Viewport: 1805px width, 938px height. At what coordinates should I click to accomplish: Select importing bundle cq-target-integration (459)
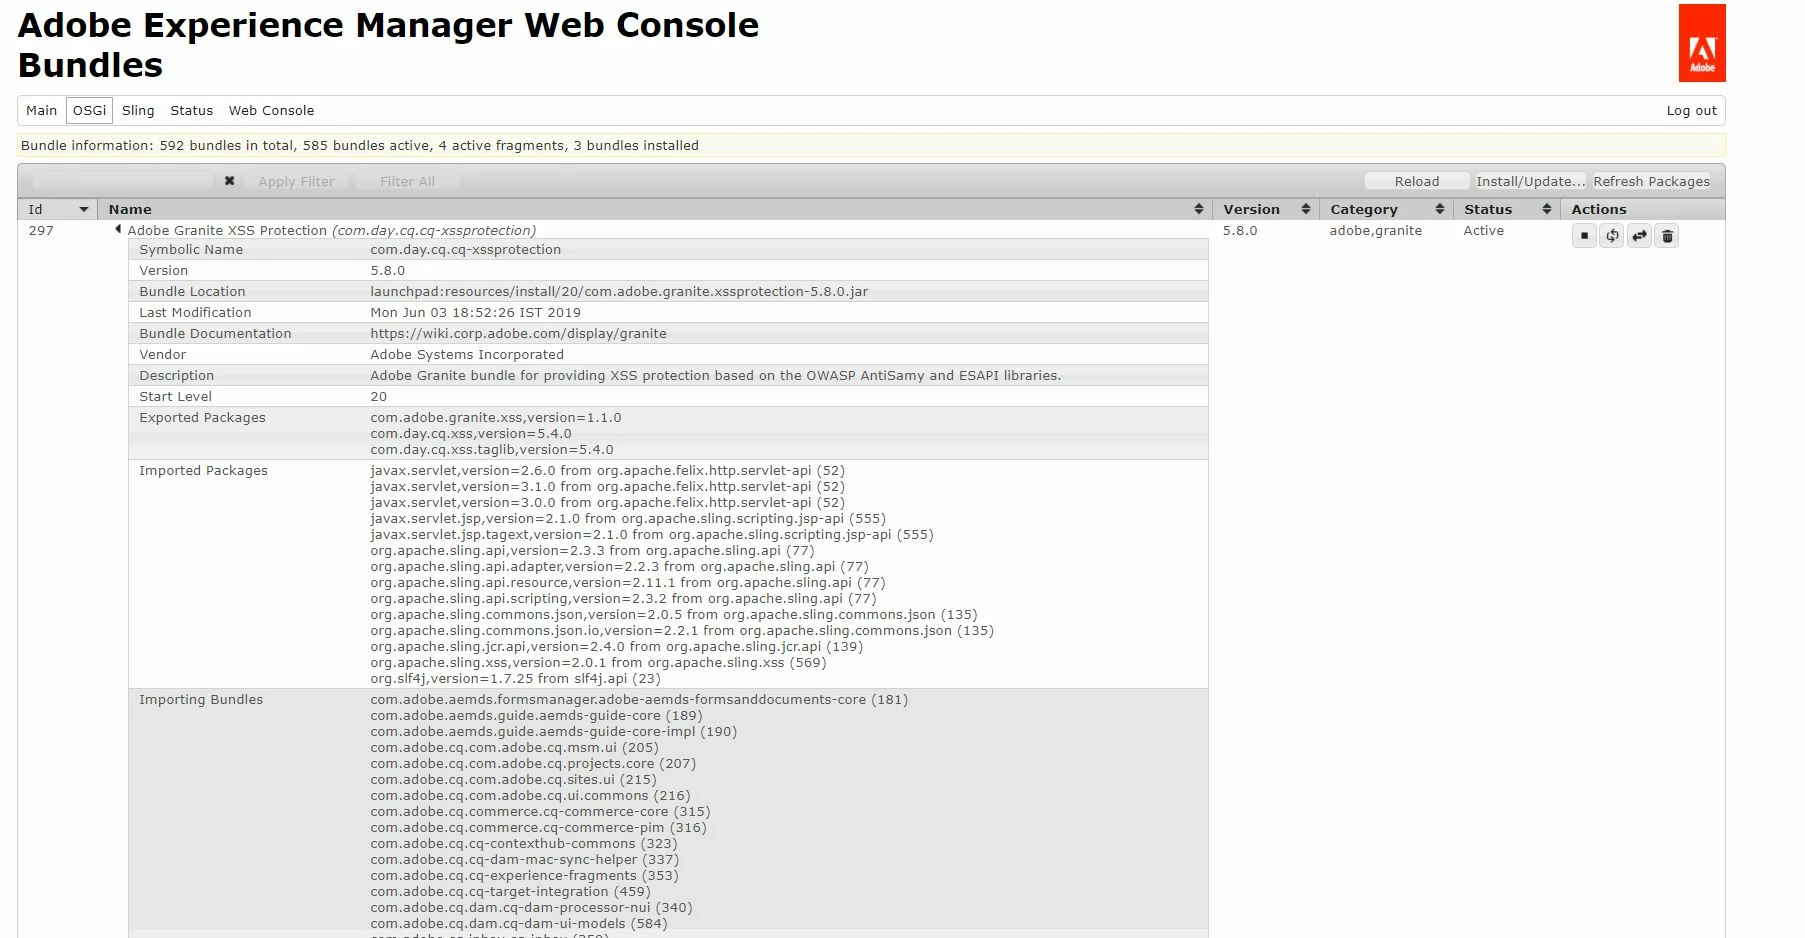[510, 891]
